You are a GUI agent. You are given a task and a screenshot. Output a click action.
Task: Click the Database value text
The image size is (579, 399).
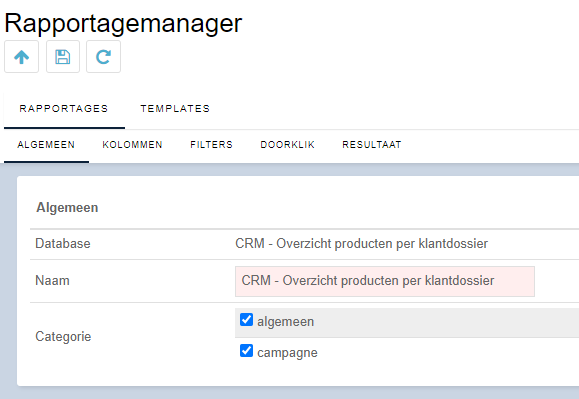tap(362, 244)
